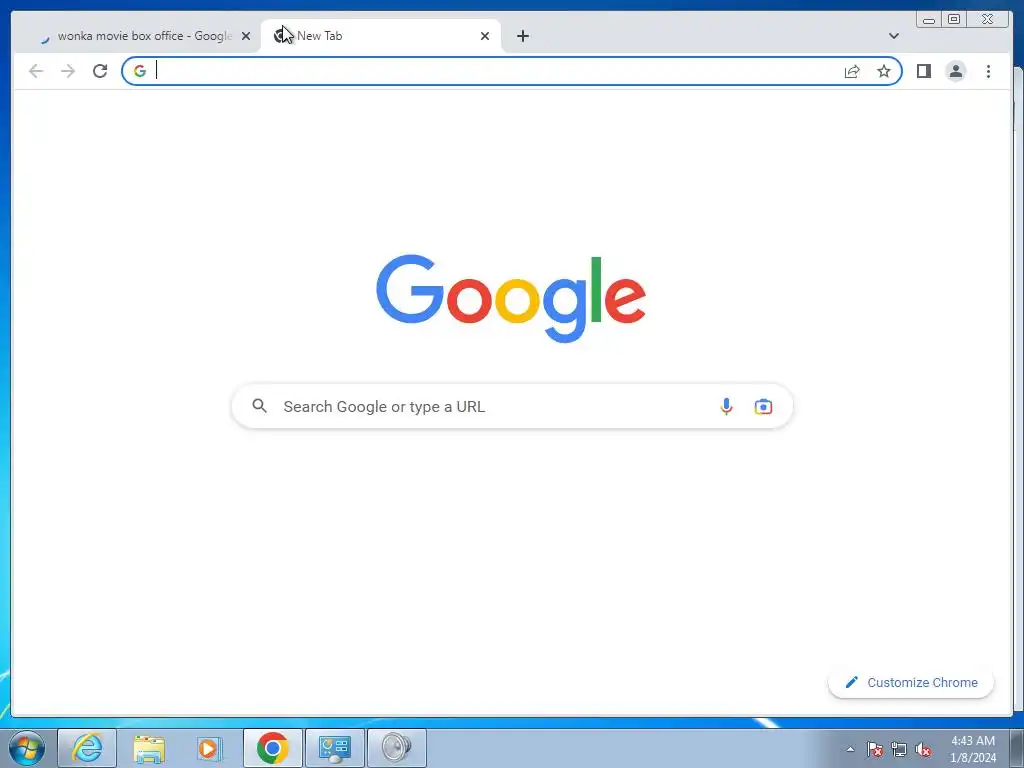Open a new tab with plus button
This screenshot has height=768, width=1024.
(x=522, y=36)
